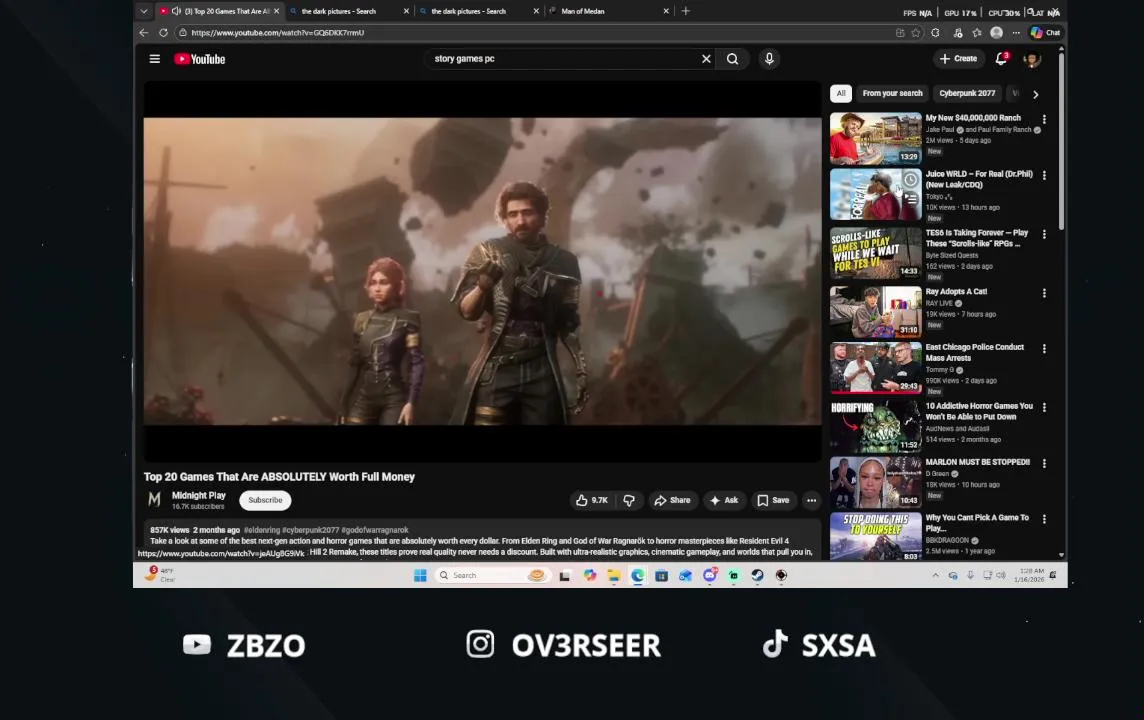Image resolution: width=1144 pixels, height=720 pixels.
Task: Open Why You Cant Pick A Game thumbnail
Action: pyautogui.click(x=876, y=537)
